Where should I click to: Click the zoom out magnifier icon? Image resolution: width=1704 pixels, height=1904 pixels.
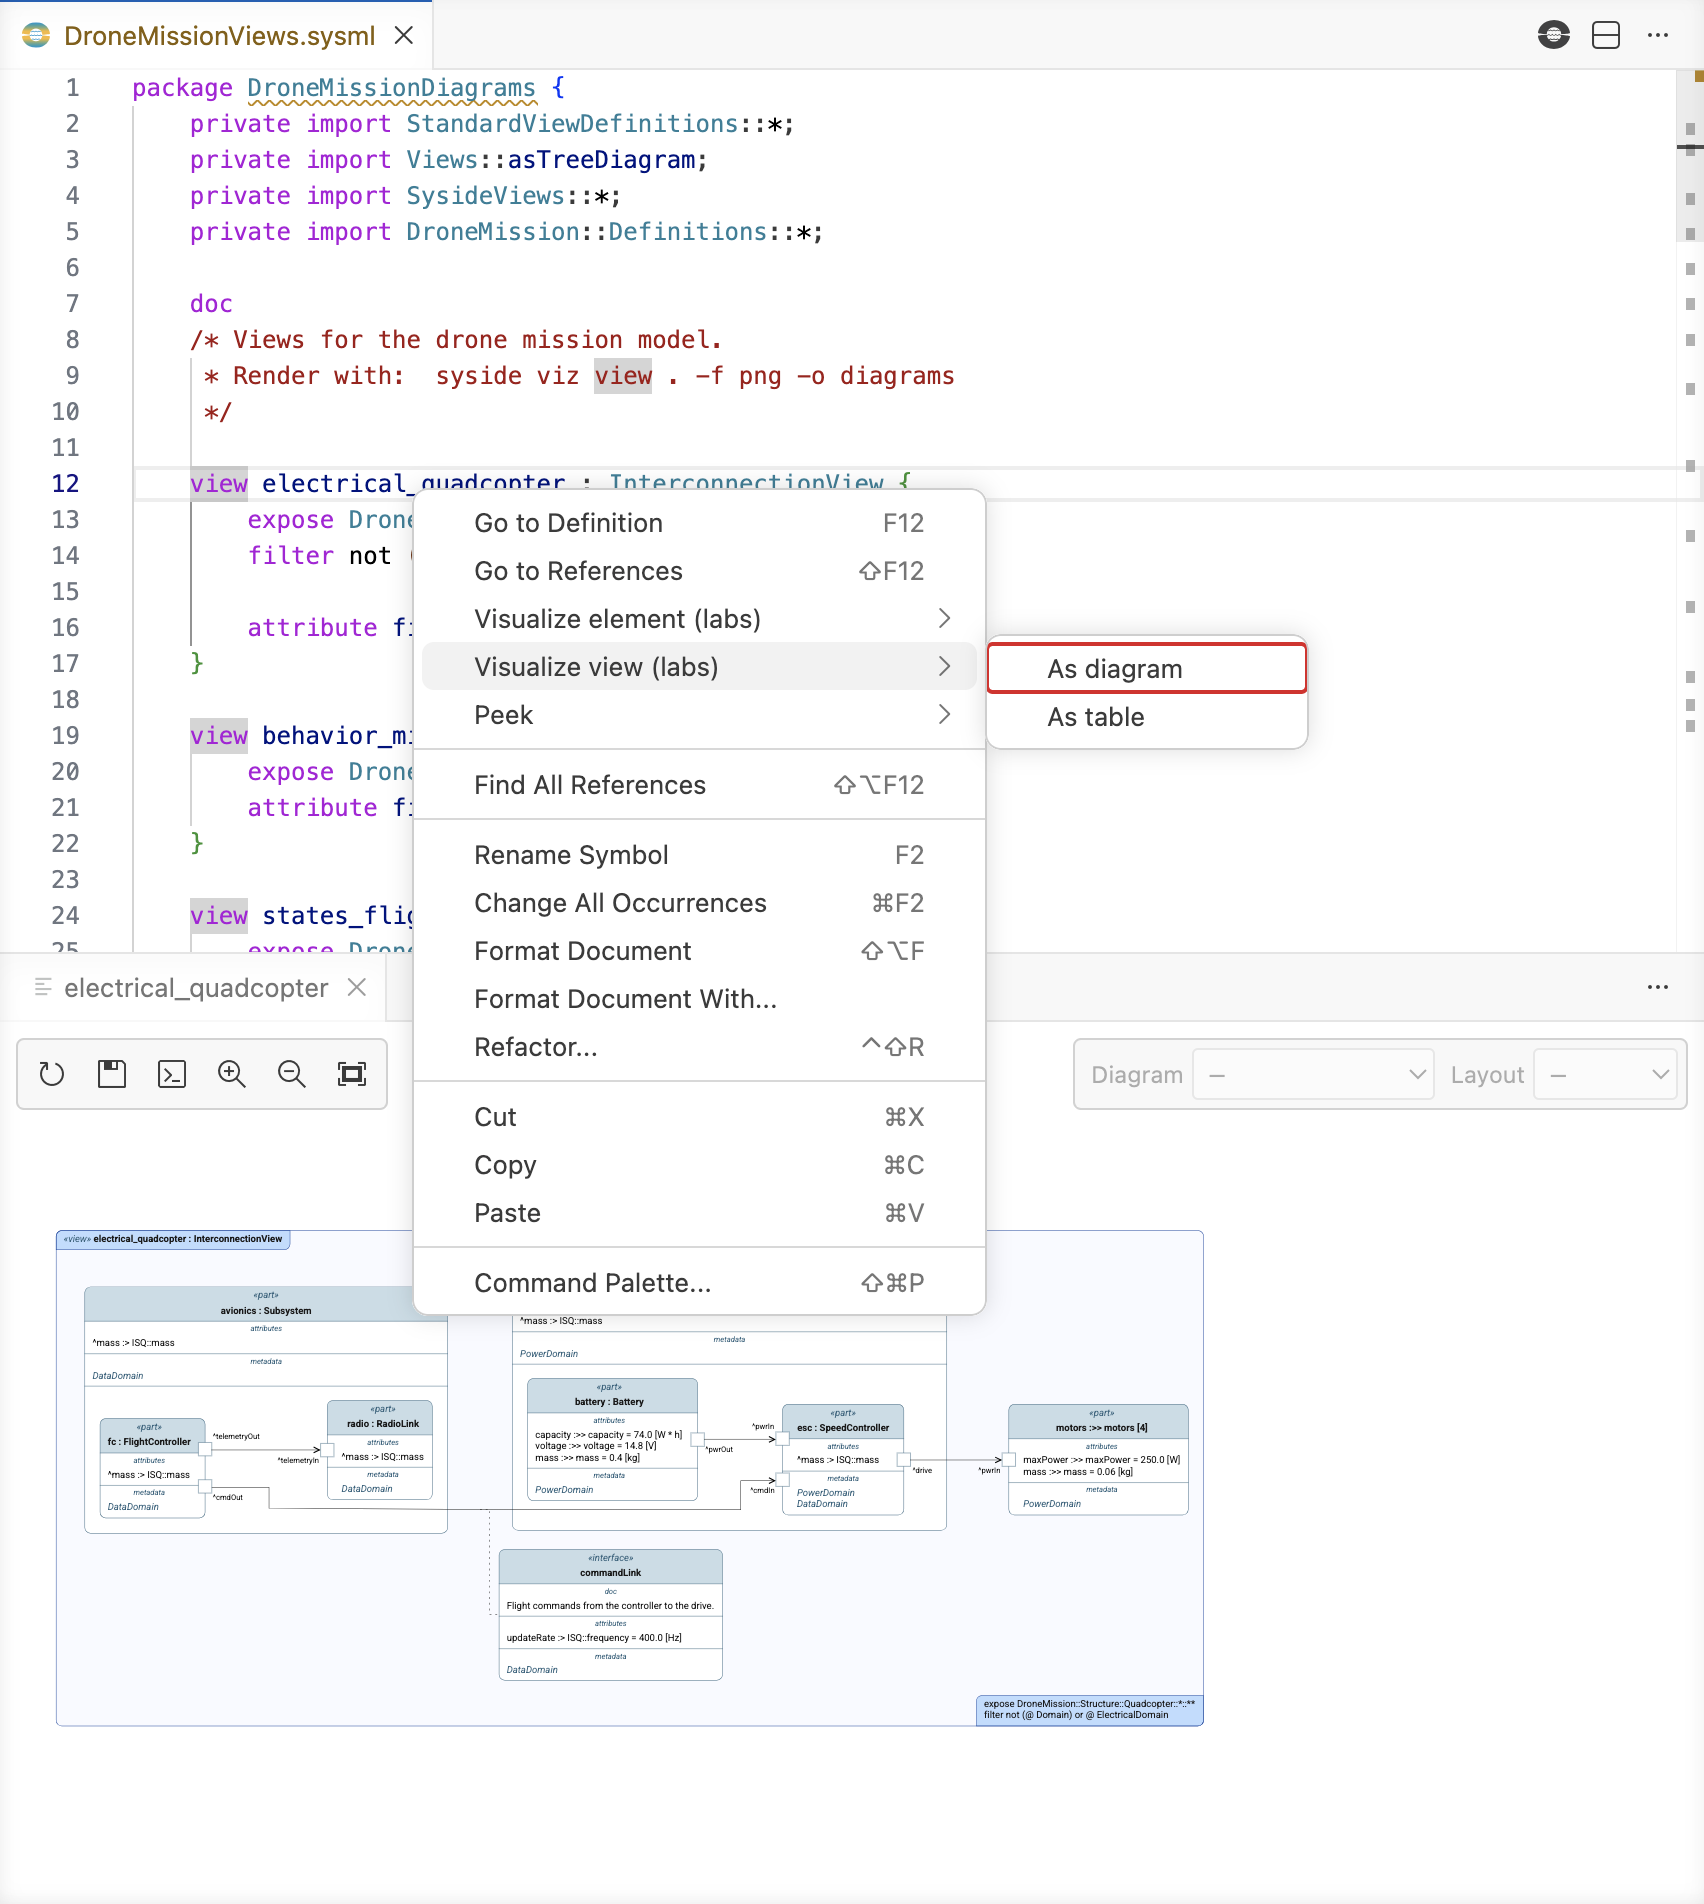coord(292,1074)
